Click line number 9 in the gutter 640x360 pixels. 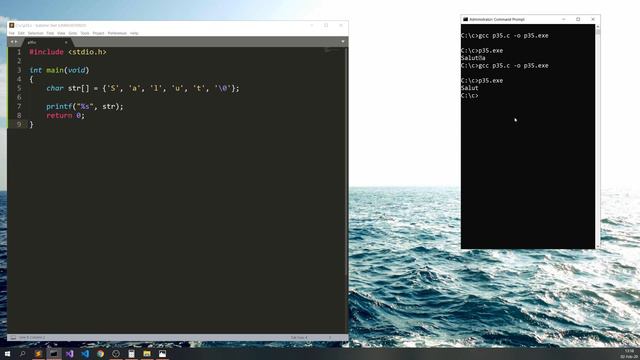click(x=19, y=124)
